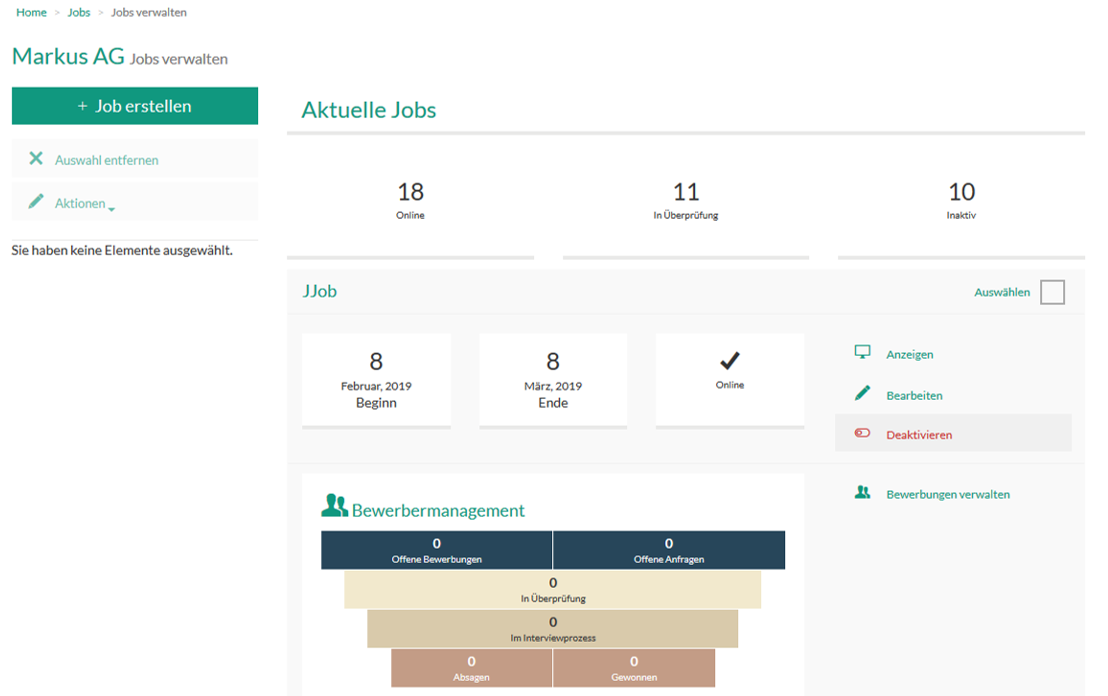Click the Im Interviewprozess funnel stage
Image resolution: width=1108 pixels, height=696 pixels.
pyautogui.click(x=553, y=629)
